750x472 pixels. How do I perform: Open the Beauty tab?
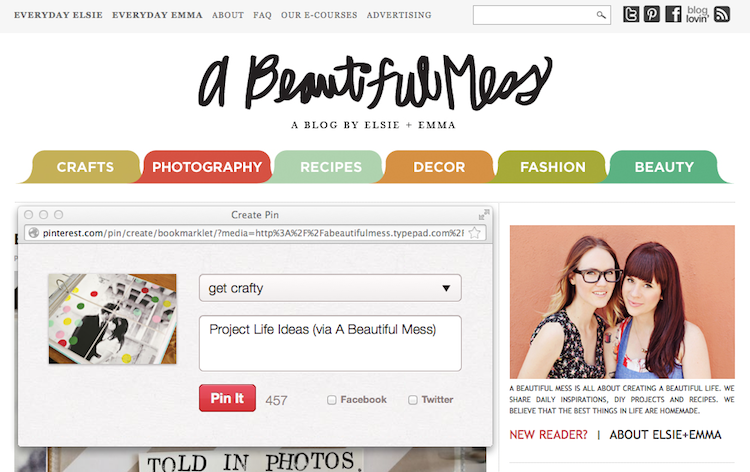664,167
